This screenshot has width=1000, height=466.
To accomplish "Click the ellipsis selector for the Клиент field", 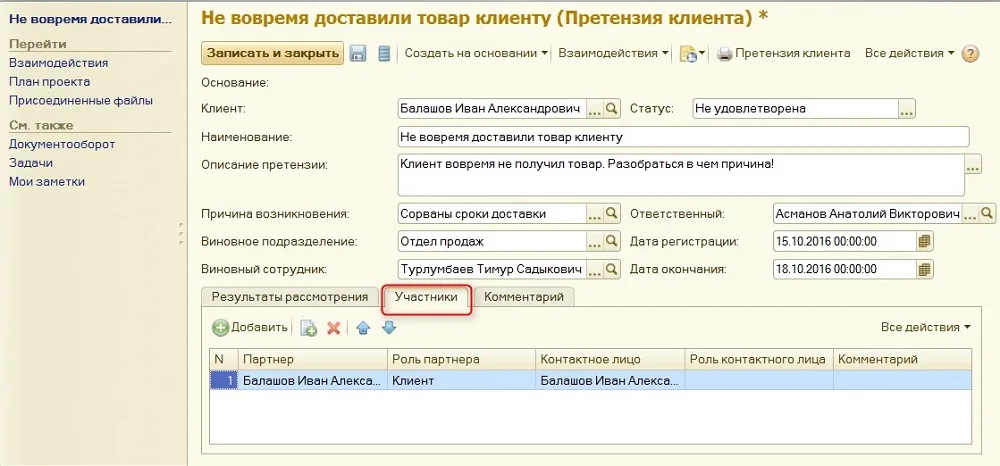I will pyautogui.click(x=594, y=109).
